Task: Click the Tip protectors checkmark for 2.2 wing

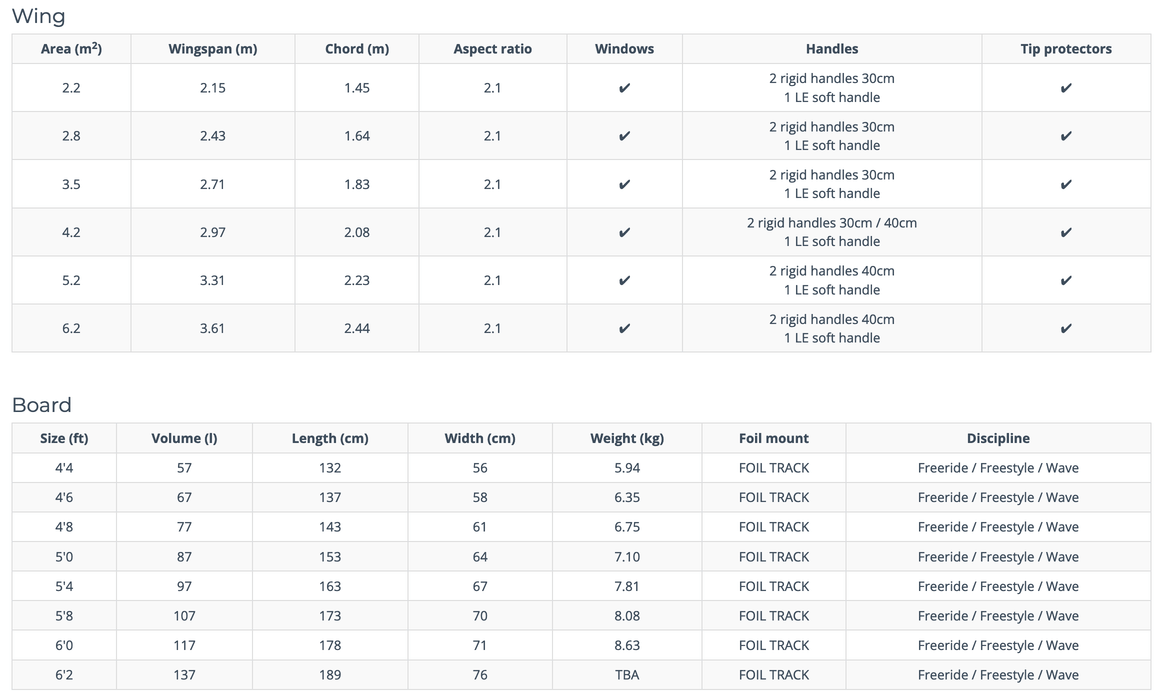Action: point(1066,88)
